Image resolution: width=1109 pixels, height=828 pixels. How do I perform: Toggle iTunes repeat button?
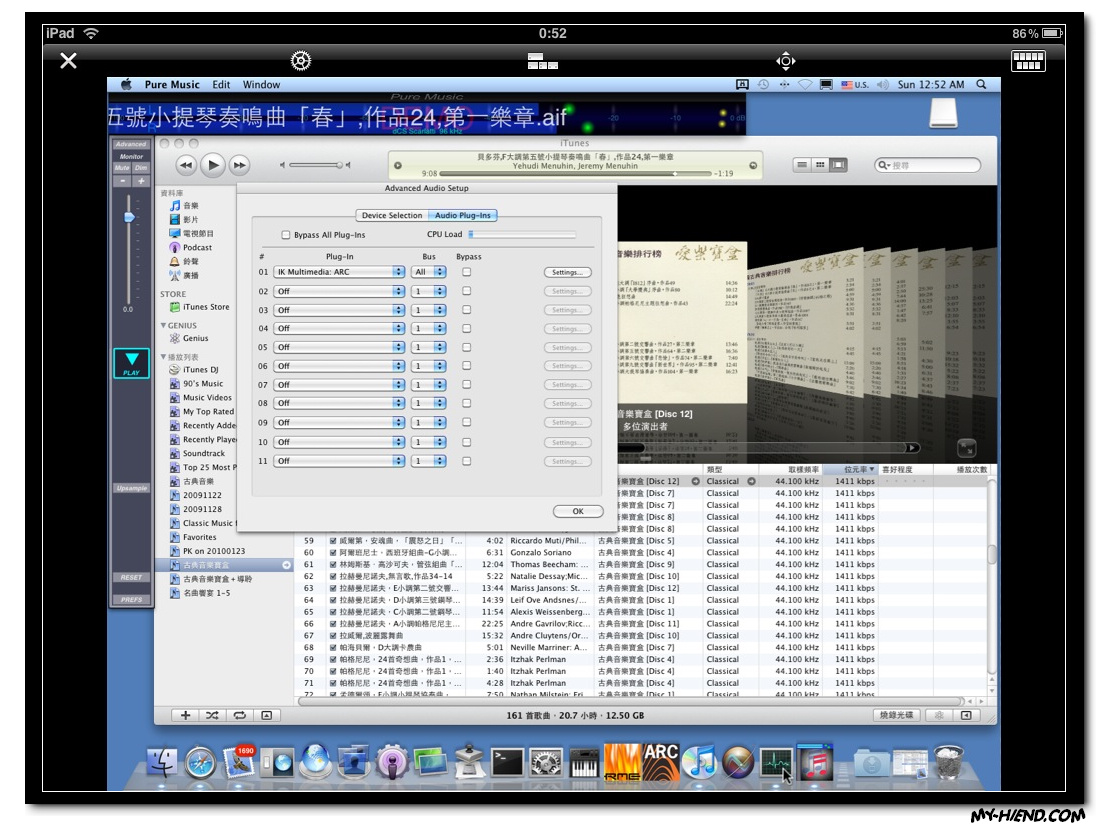pyautogui.click(x=240, y=716)
